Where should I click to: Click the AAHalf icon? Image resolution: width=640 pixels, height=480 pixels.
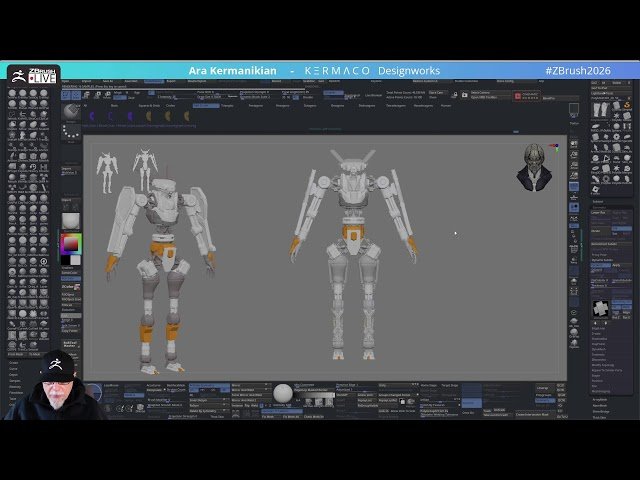(x=574, y=176)
